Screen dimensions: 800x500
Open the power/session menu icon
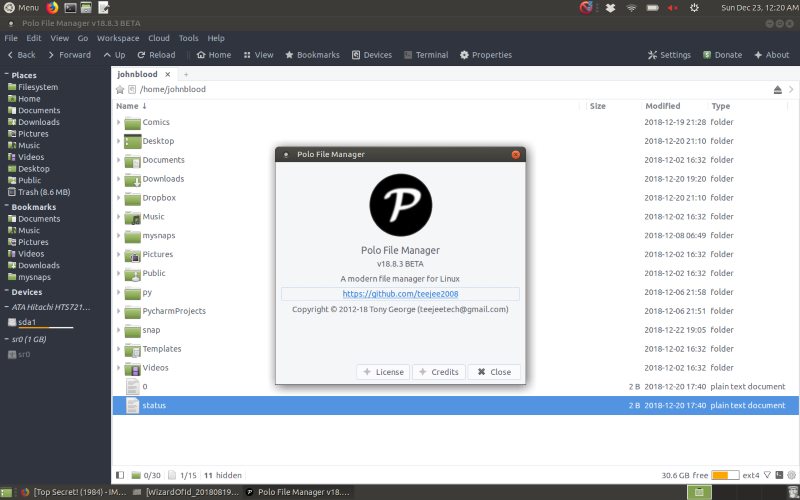click(694, 8)
